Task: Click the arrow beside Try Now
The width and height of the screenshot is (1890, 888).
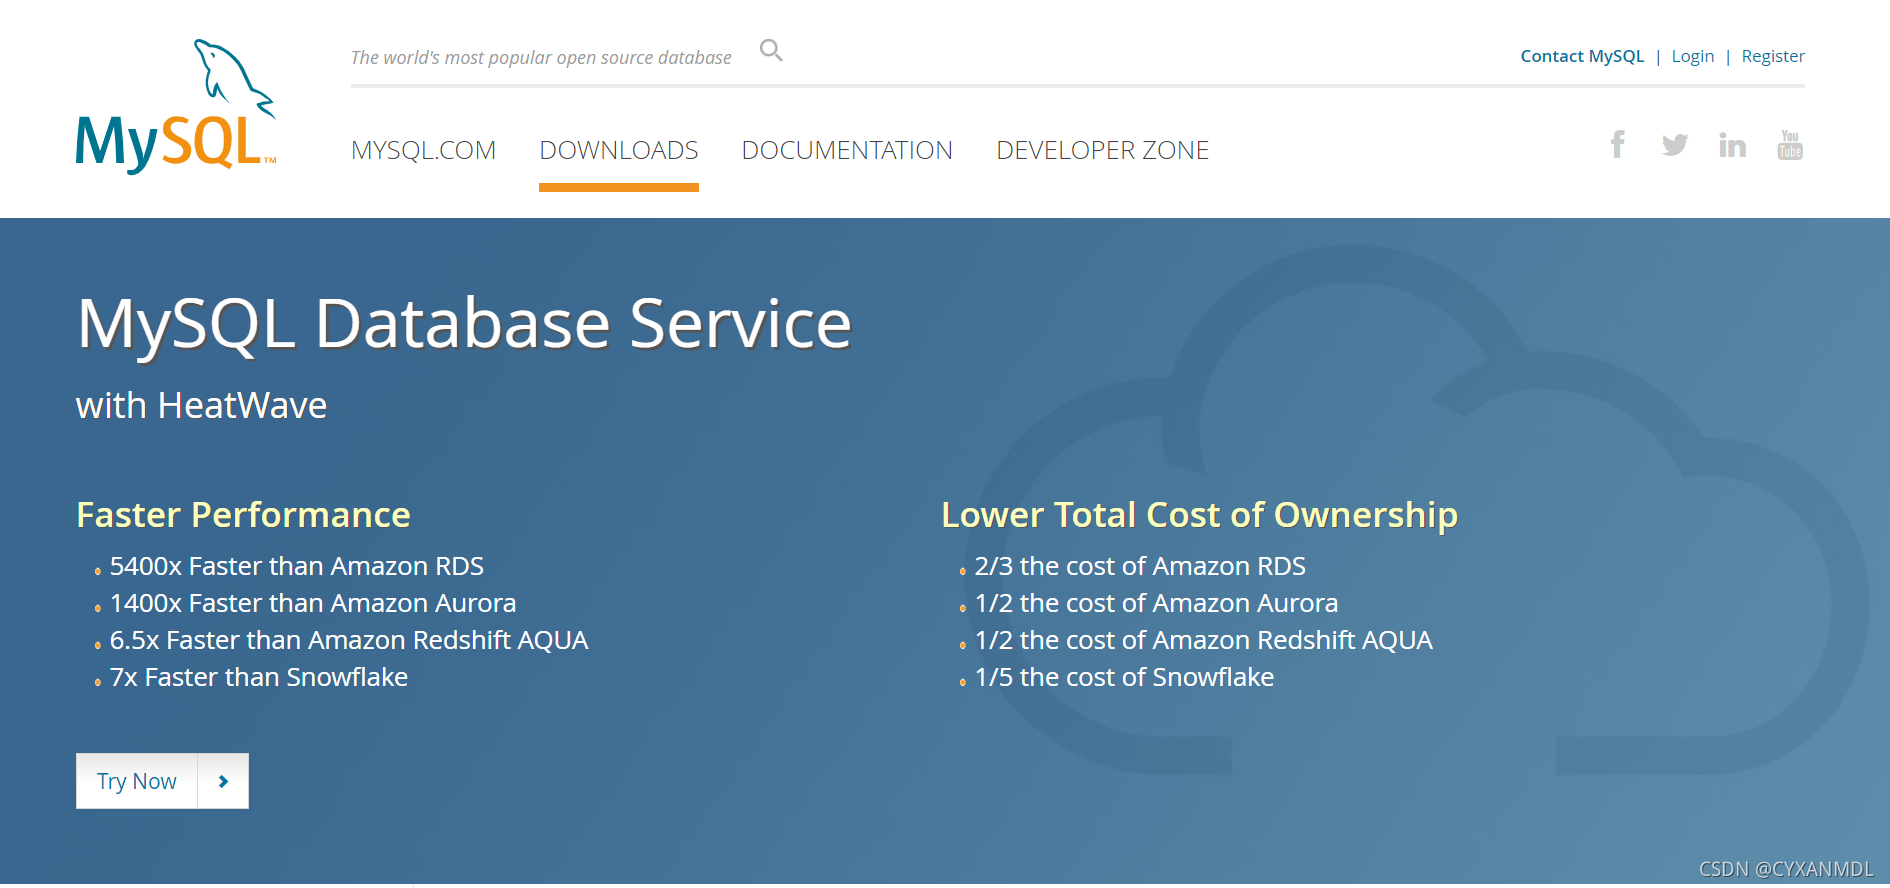Action: [x=223, y=781]
